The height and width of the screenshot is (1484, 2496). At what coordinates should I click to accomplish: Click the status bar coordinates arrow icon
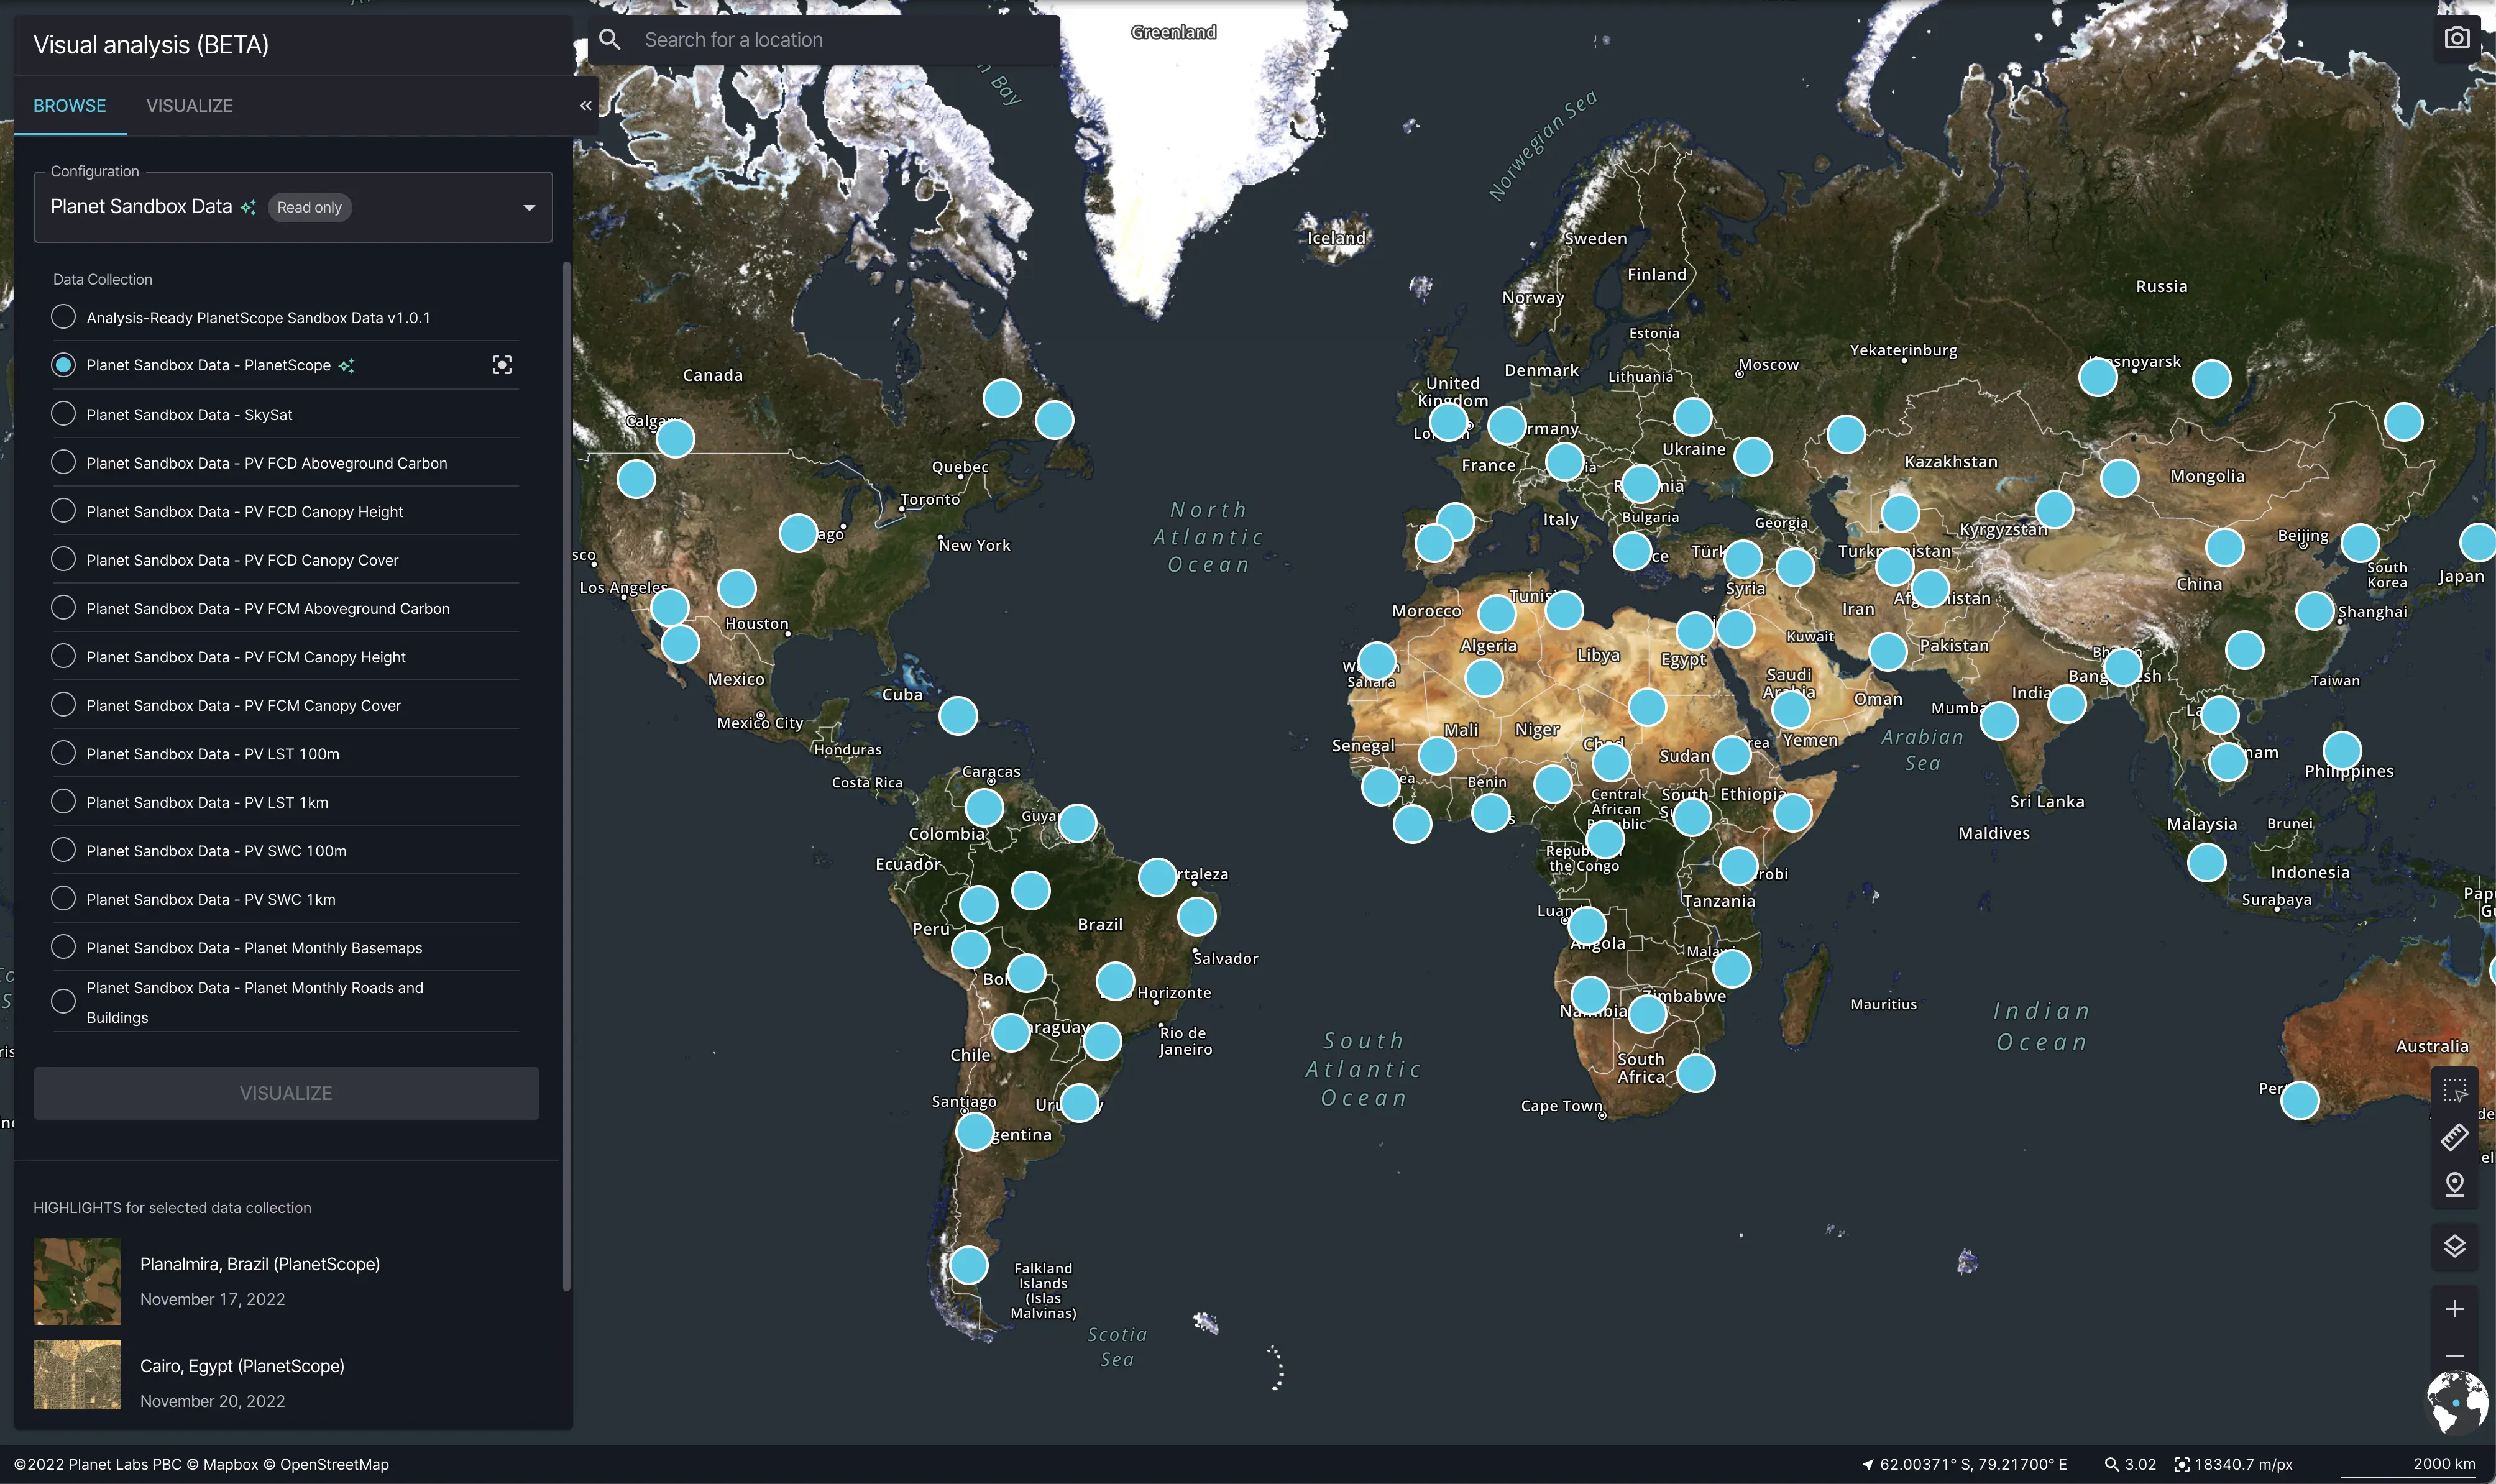click(x=1867, y=1464)
